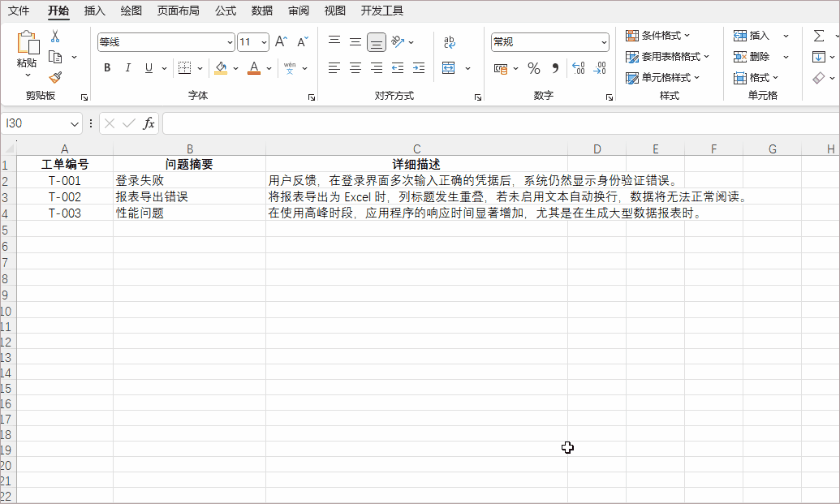Click the Cut scissors icon
Screen dimensions: 840x504
(55, 36)
